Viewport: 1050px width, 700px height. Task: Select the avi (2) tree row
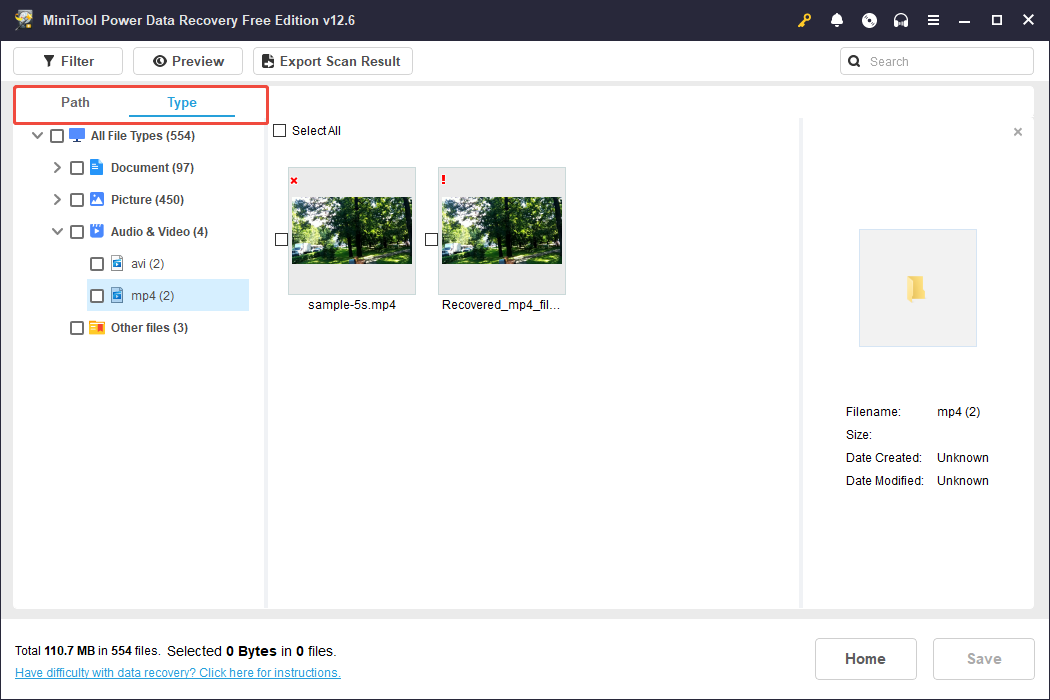(167, 263)
